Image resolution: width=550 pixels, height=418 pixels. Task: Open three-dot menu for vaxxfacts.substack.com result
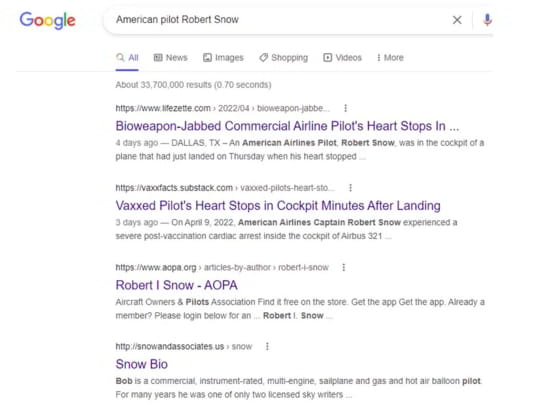[x=350, y=188]
